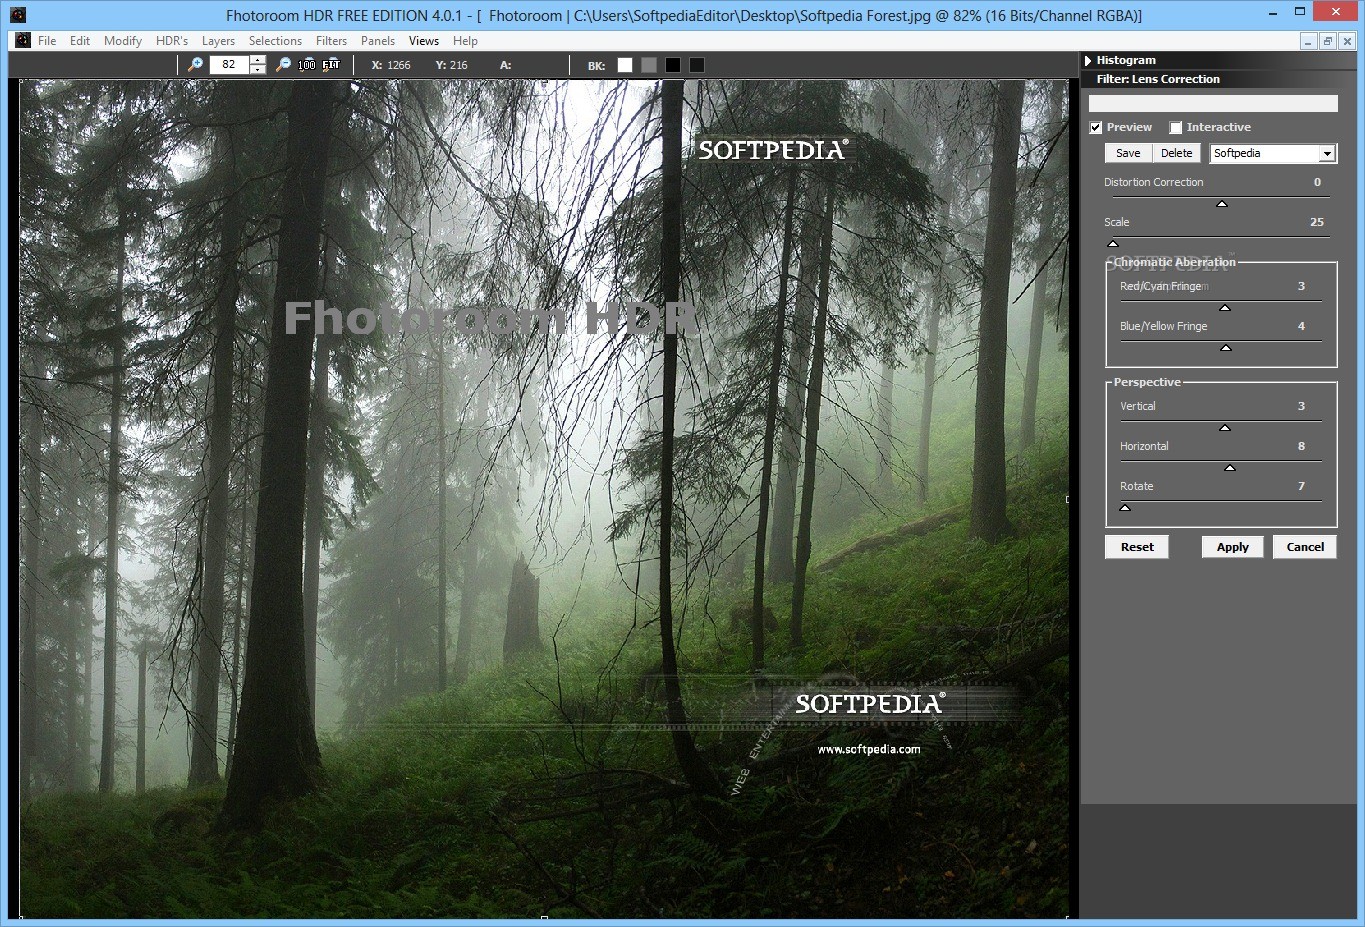The image size is (1365, 927).
Task: Click the Delete preset button
Action: coord(1176,153)
